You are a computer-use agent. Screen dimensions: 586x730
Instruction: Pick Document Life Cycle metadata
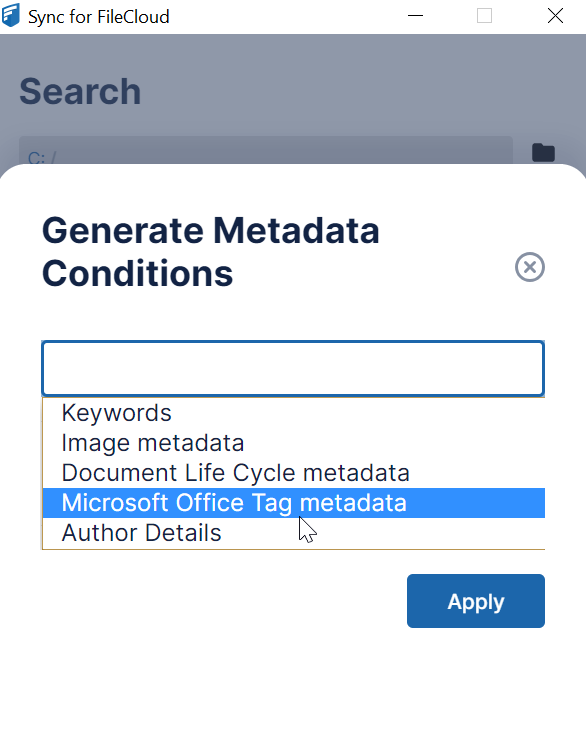pos(294,473)
